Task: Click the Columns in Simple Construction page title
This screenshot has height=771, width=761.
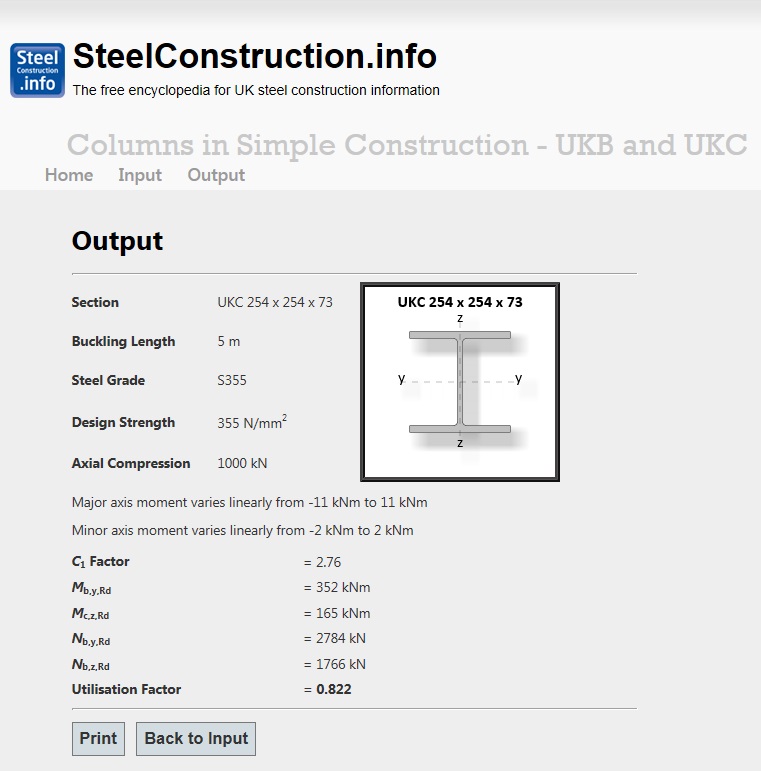Action: 407,145
